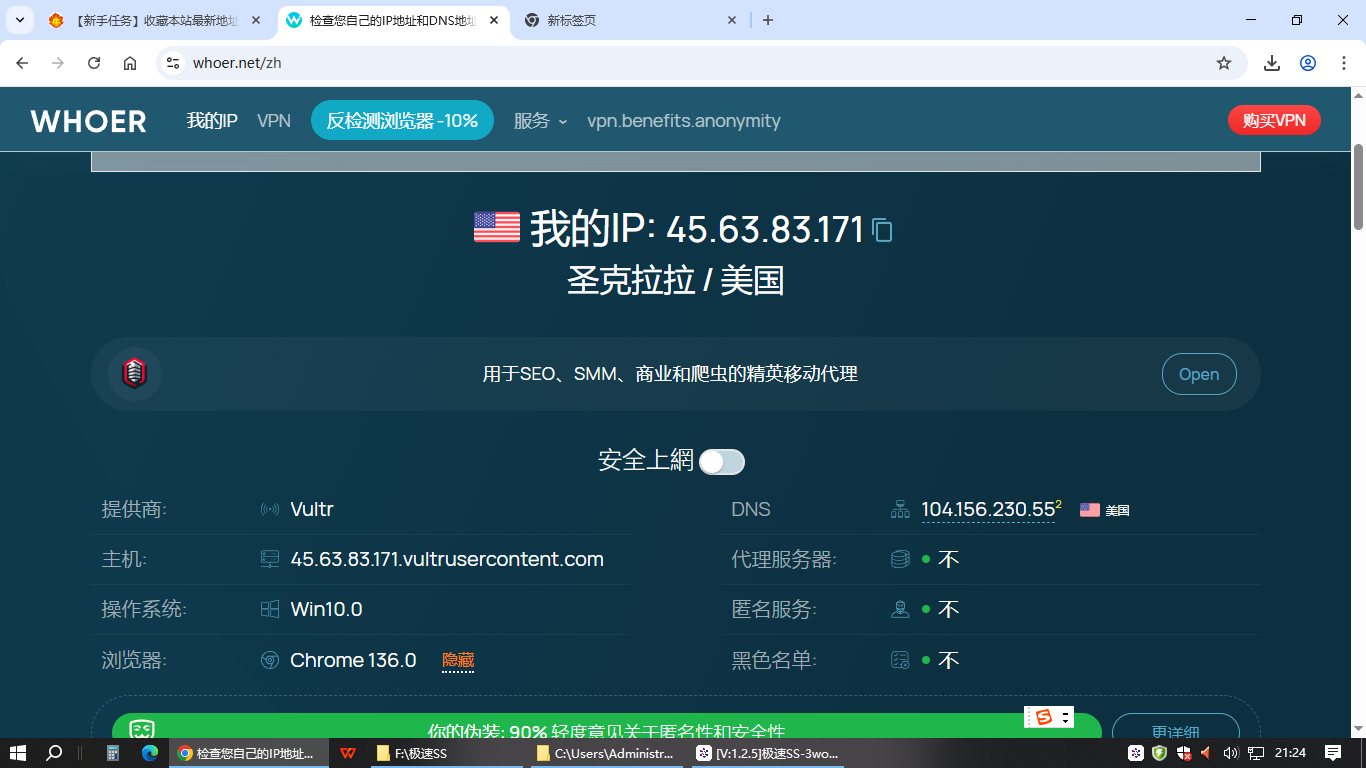
Task: Toggle the 安全上網 switch
Action: coord(722,461)
